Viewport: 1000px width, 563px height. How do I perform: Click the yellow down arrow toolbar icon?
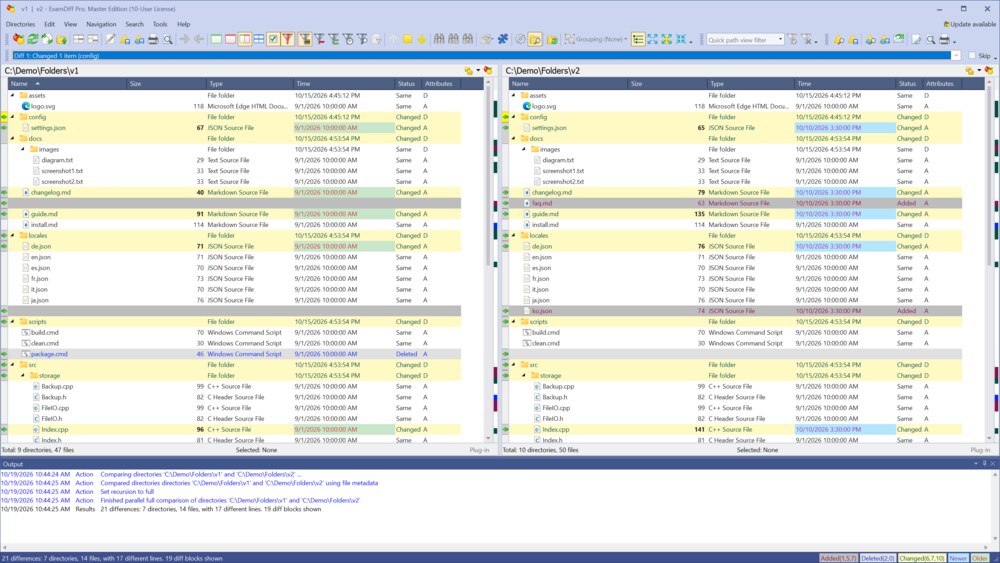tap(422, 40)
